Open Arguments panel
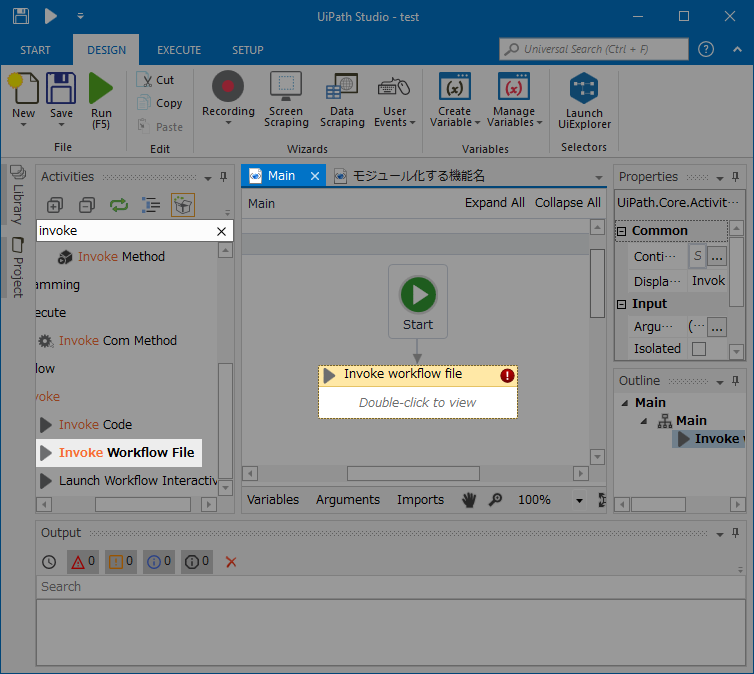Image resolution: width=754 pixels, height=674 pixels. pyautogui.click(x=348, y=499)
